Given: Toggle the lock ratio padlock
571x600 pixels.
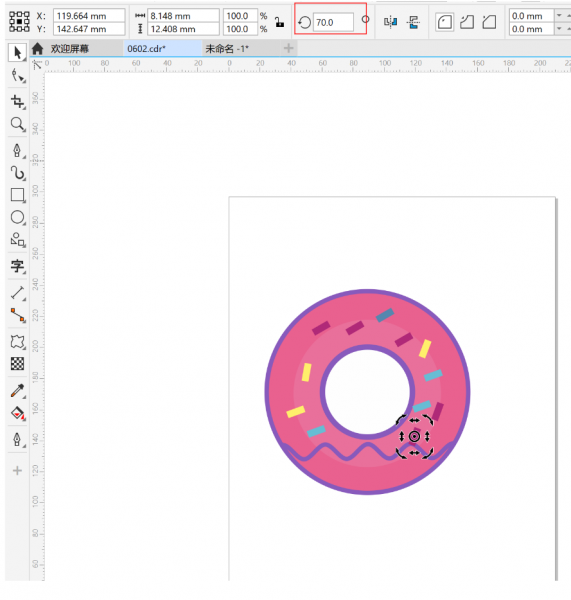Looking at the screenshot, I should 279,22.
